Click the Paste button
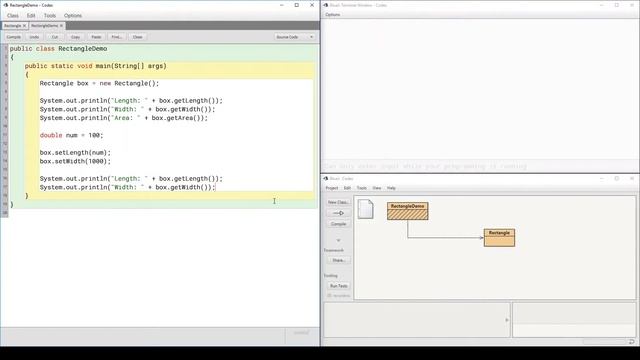The height and width of the screenshot is (360, 640). pyautogui.click(x=96, y=37)
